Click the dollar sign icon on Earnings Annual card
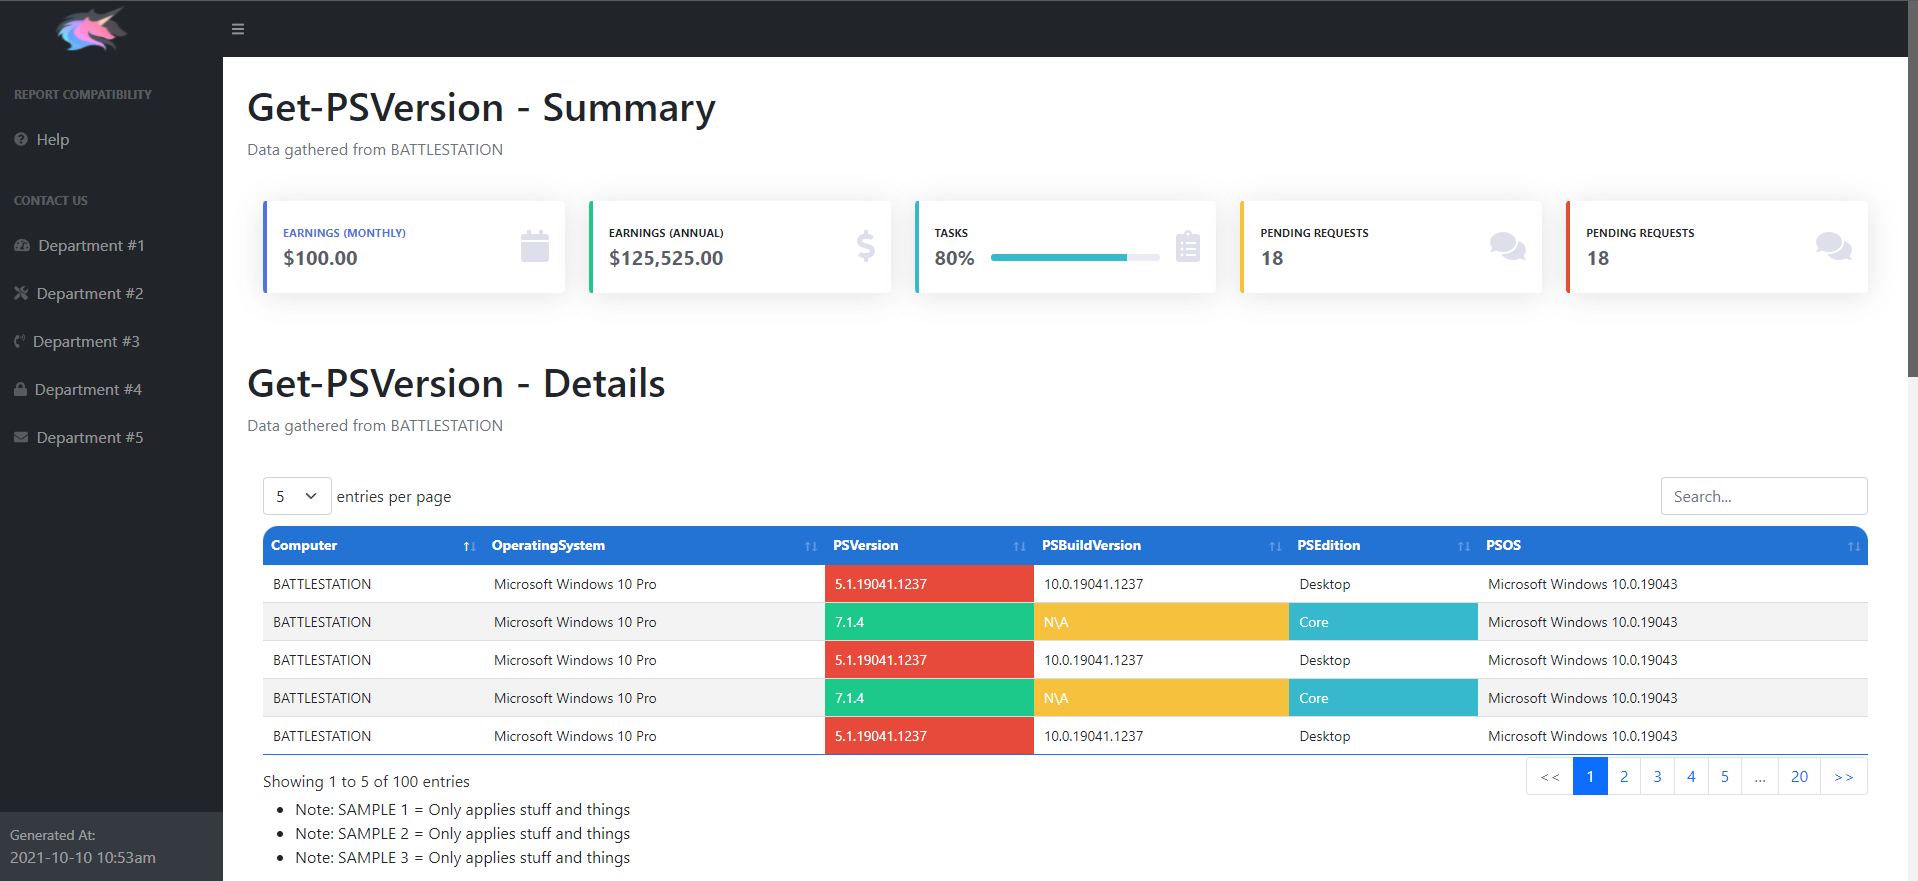1918x881 pixels. tap(865, 246)
